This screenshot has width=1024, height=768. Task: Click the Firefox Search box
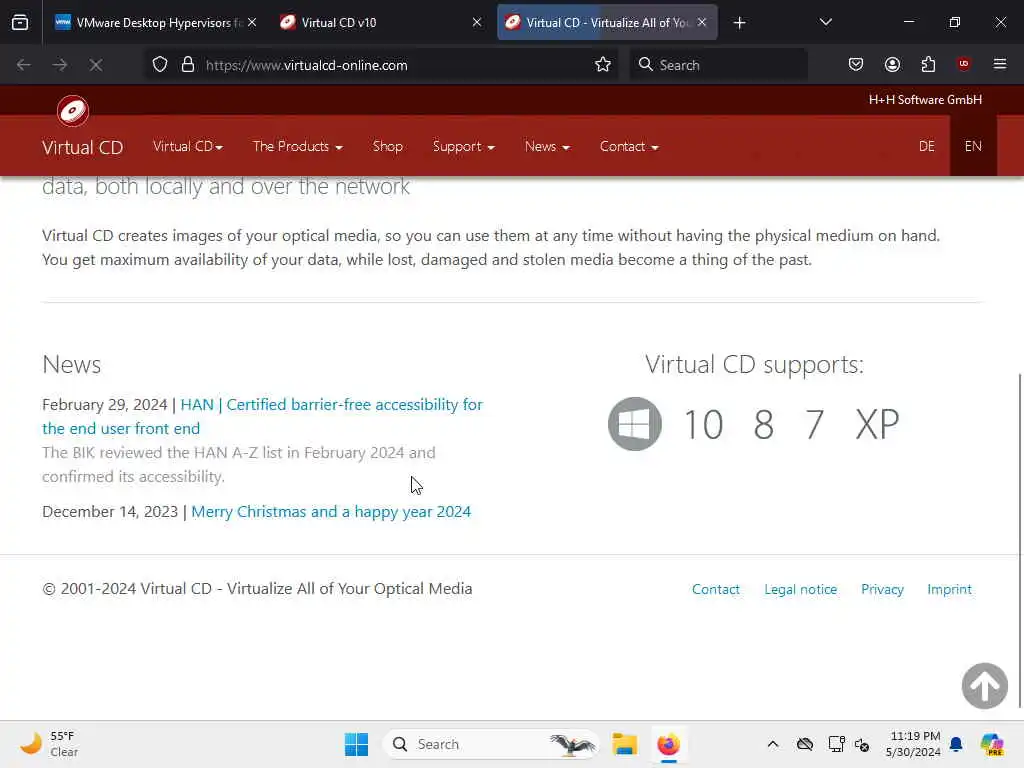(718, 65)
